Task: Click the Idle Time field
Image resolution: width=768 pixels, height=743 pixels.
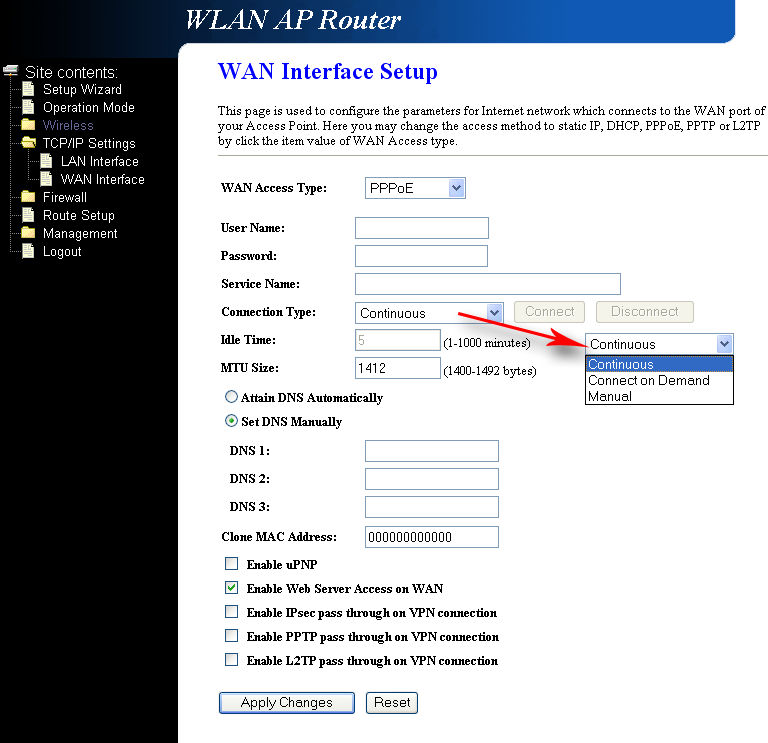Action: (398, 340)
